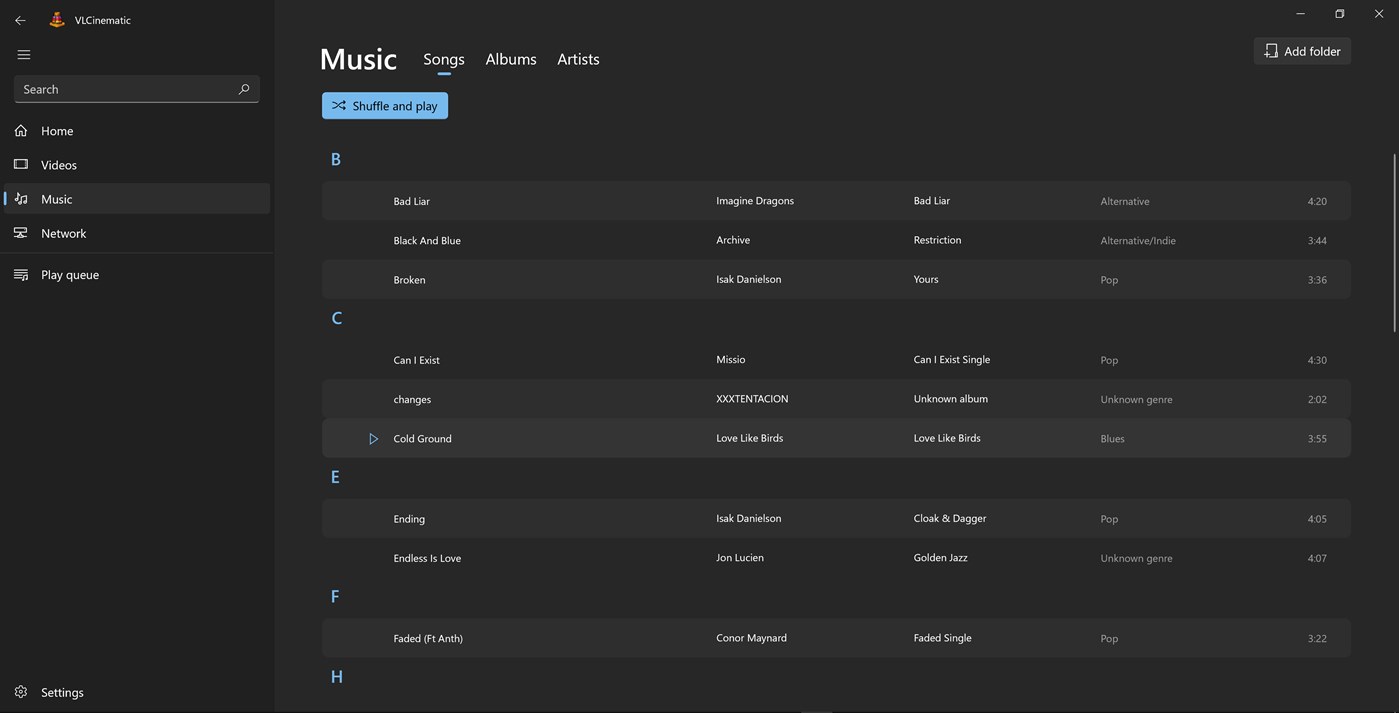Click the search magnifier icon
The height and width of the screenshot is (713, 1399).
244,89
